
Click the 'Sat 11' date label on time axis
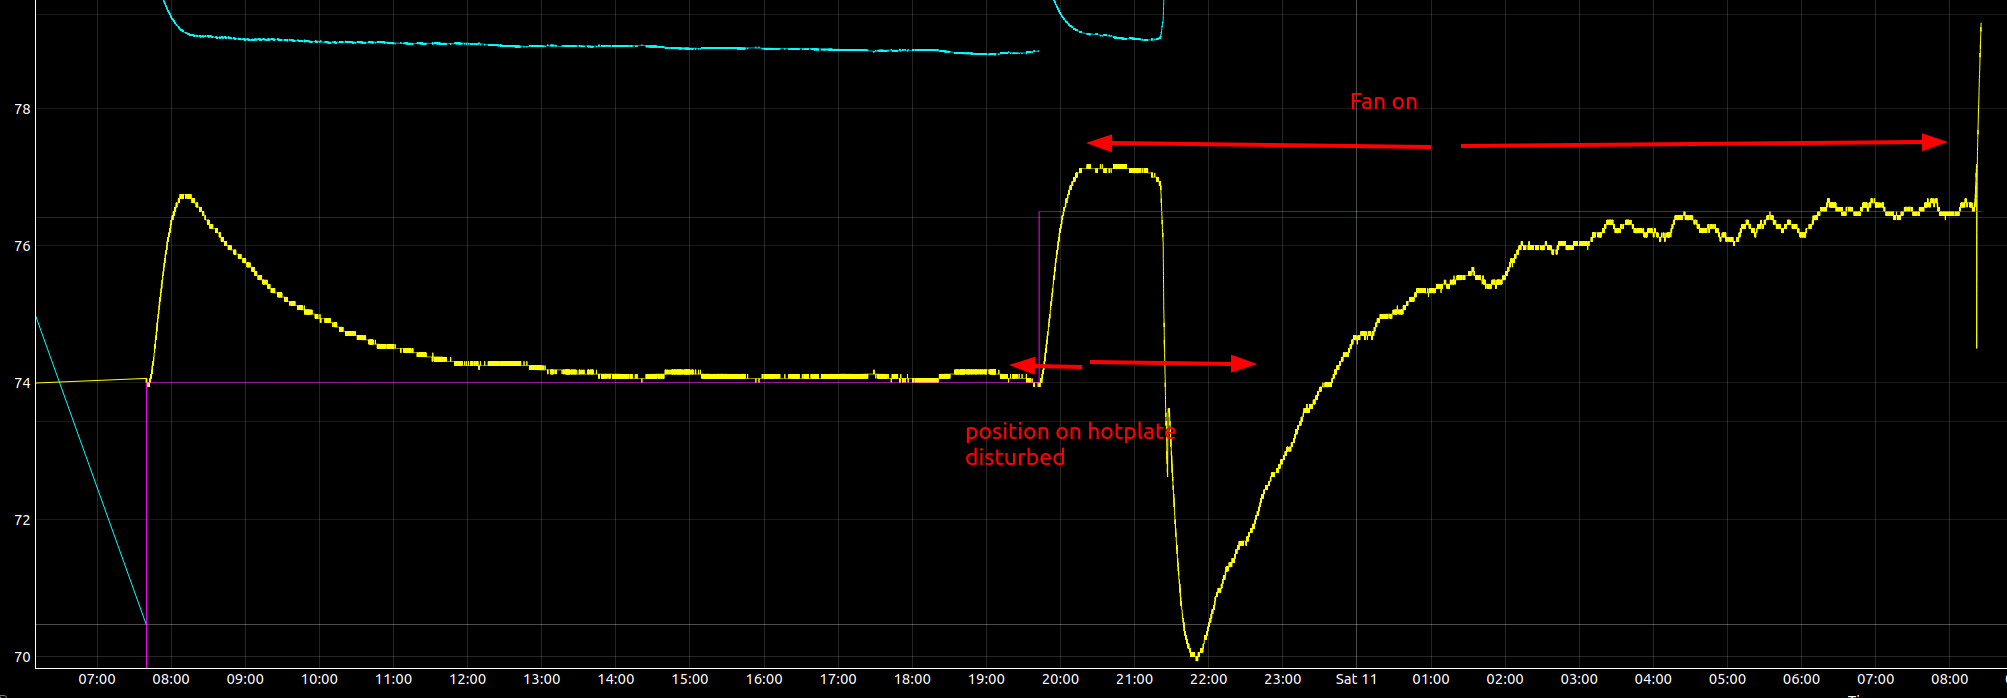[1356, 679]
